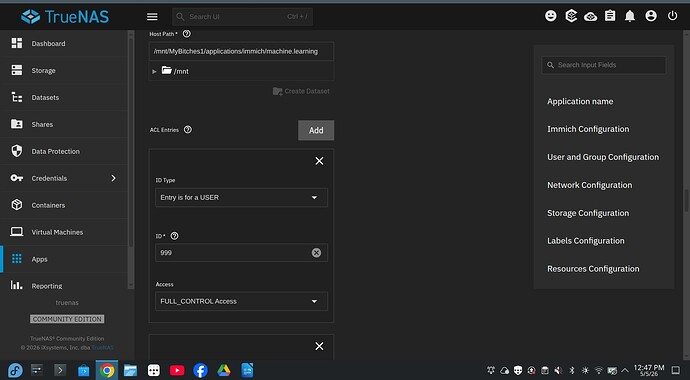
Task: Open Shares in sidebar
Action: click(x=65, y=124)
